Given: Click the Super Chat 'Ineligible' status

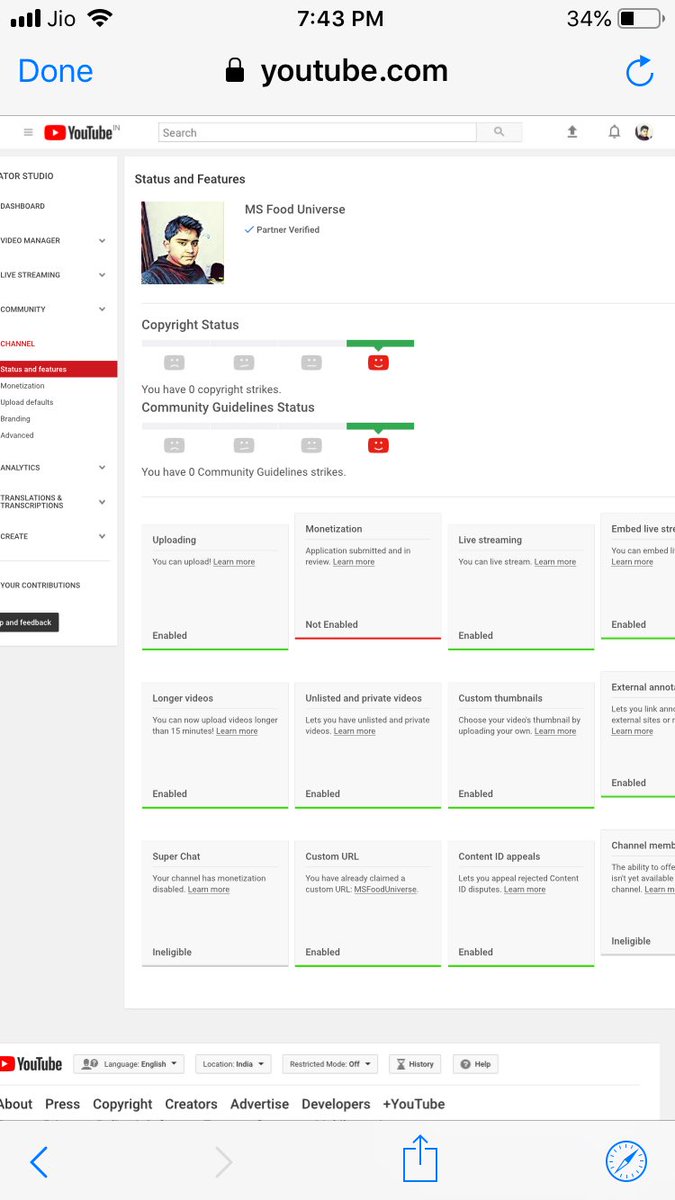Looking at the screenshot, I should pyautogui.click(x=172, y=952).
